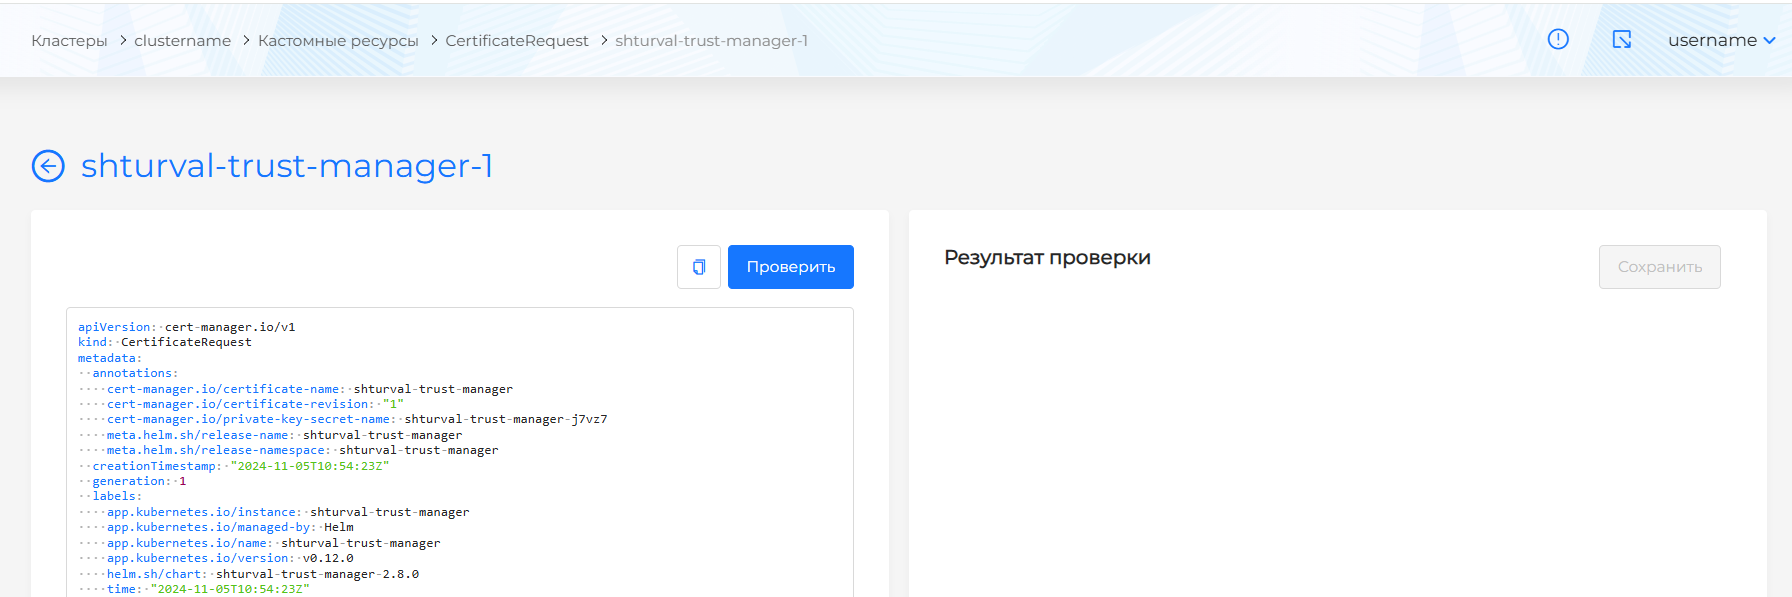Click the back arrow beside the page title
1792x597 pixels.
coord(48,166)
